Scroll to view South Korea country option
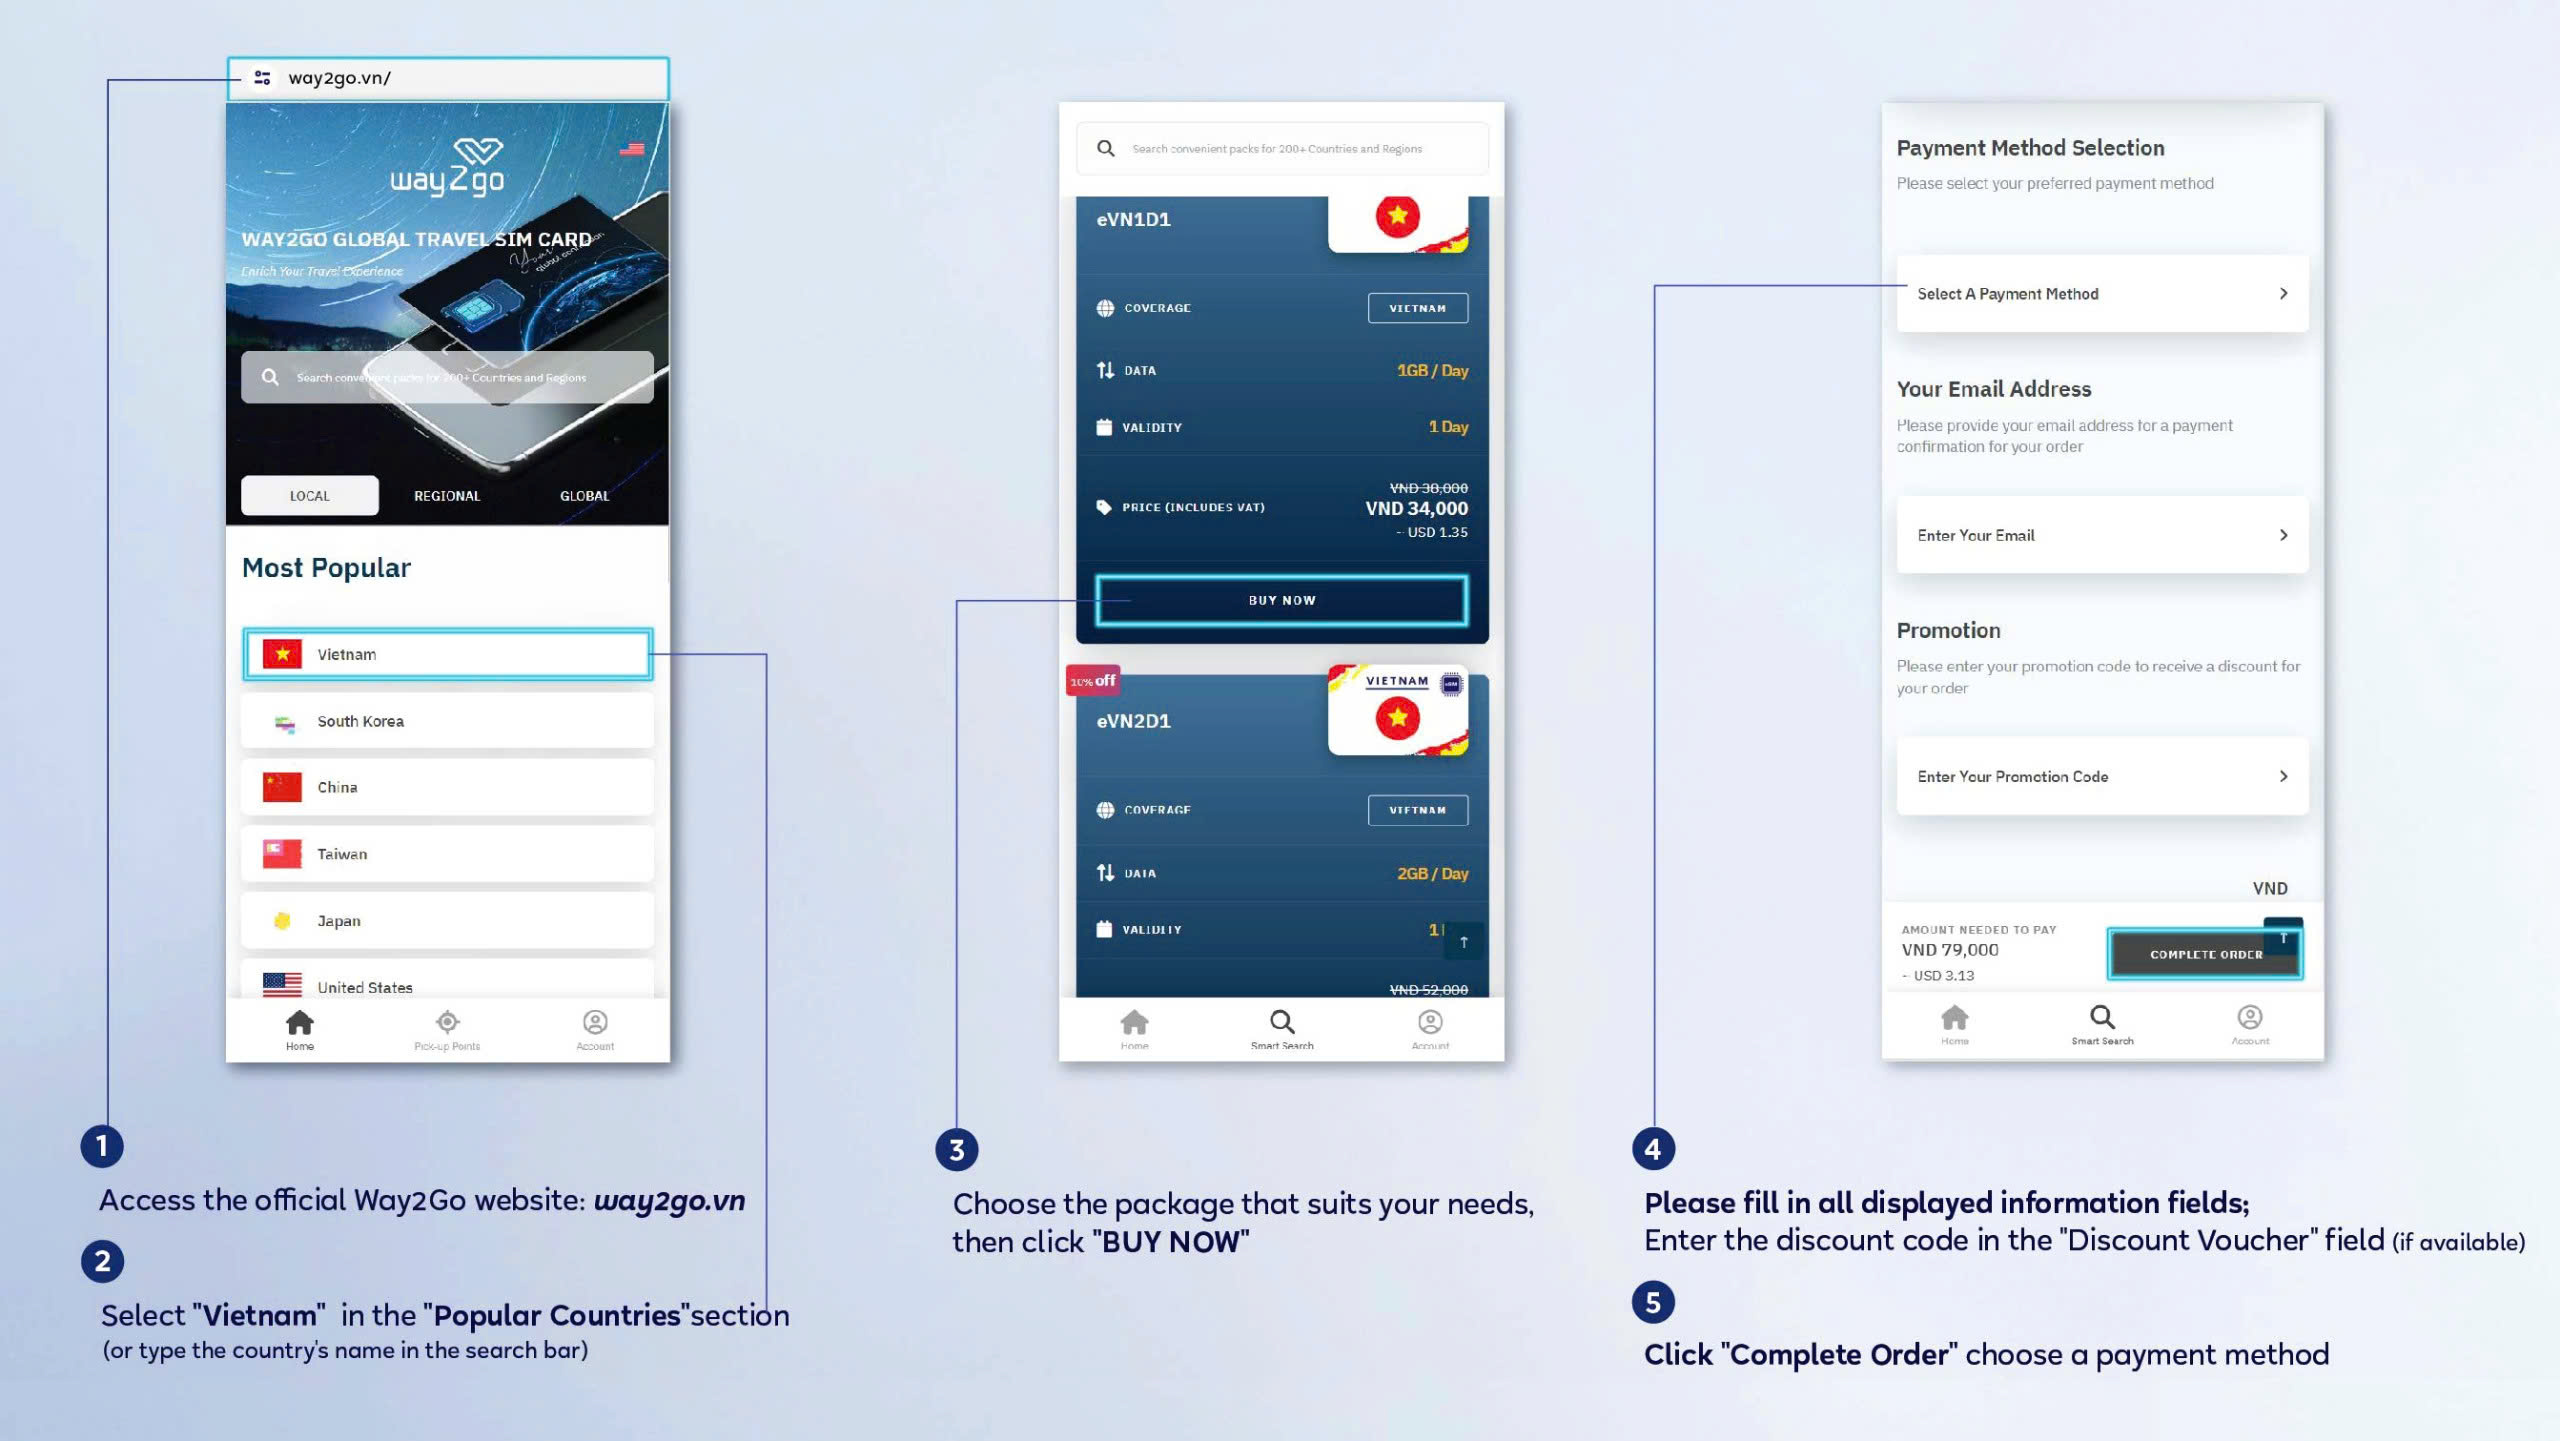 (x=448, y=720)
